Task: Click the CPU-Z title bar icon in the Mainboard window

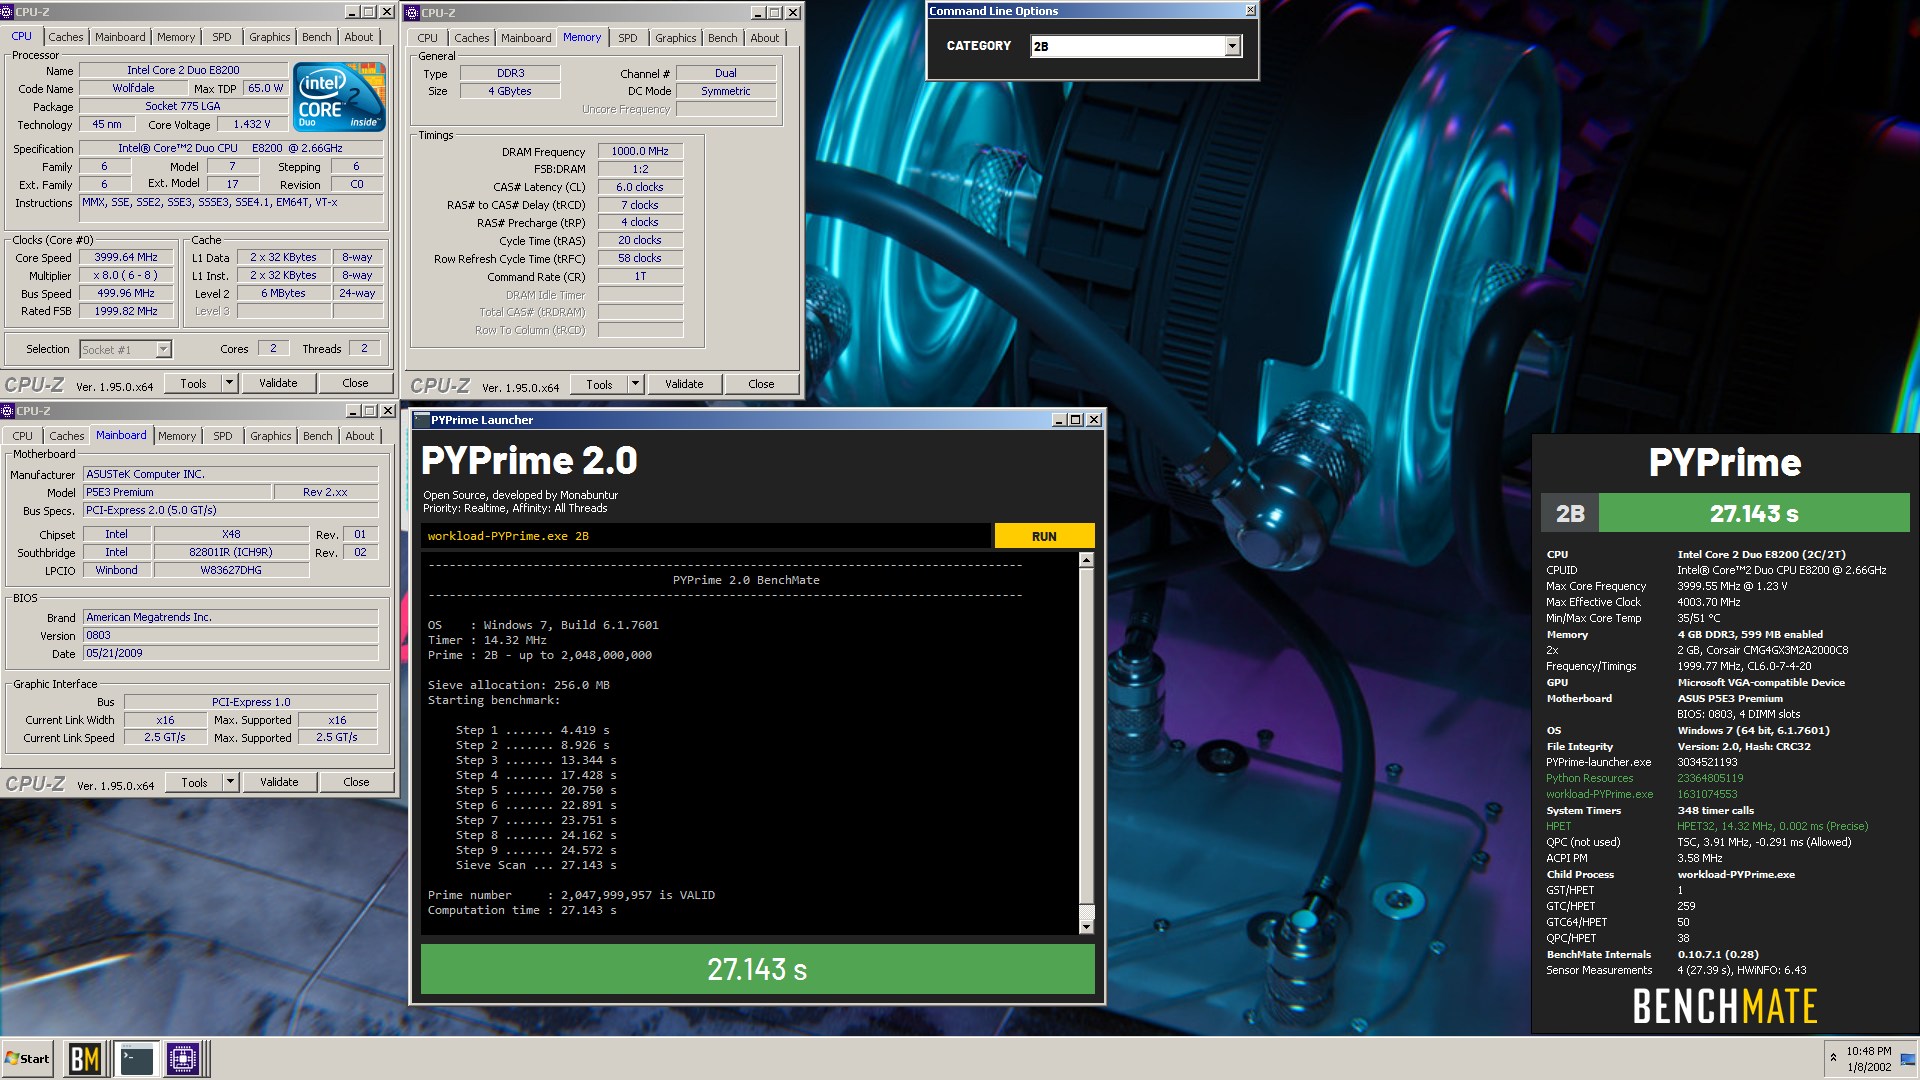Action: click(x=8, y=411)
